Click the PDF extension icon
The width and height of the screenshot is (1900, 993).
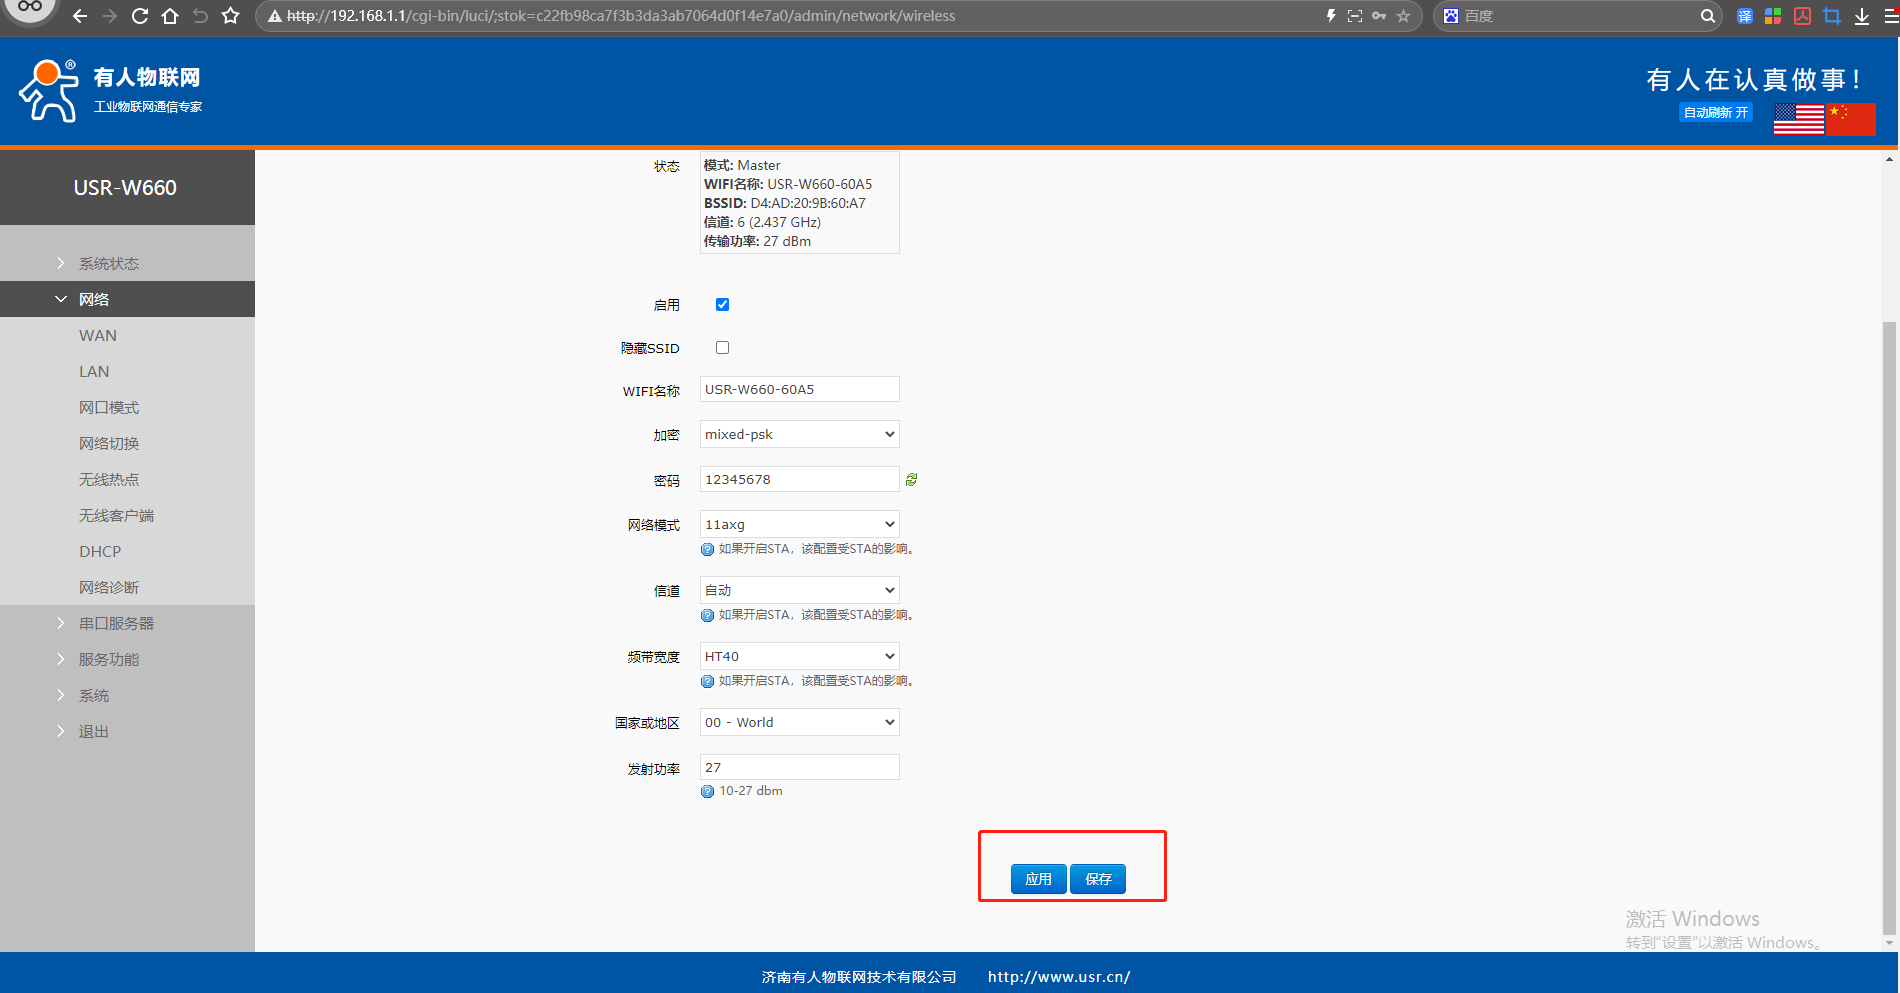(x=1802, y=16)
